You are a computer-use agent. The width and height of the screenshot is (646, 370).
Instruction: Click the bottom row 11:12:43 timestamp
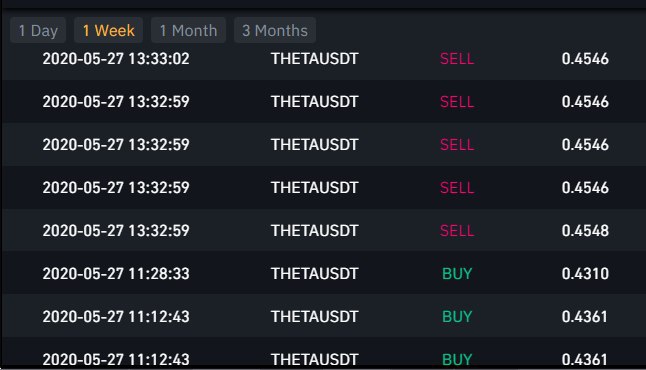coord(116,359)
